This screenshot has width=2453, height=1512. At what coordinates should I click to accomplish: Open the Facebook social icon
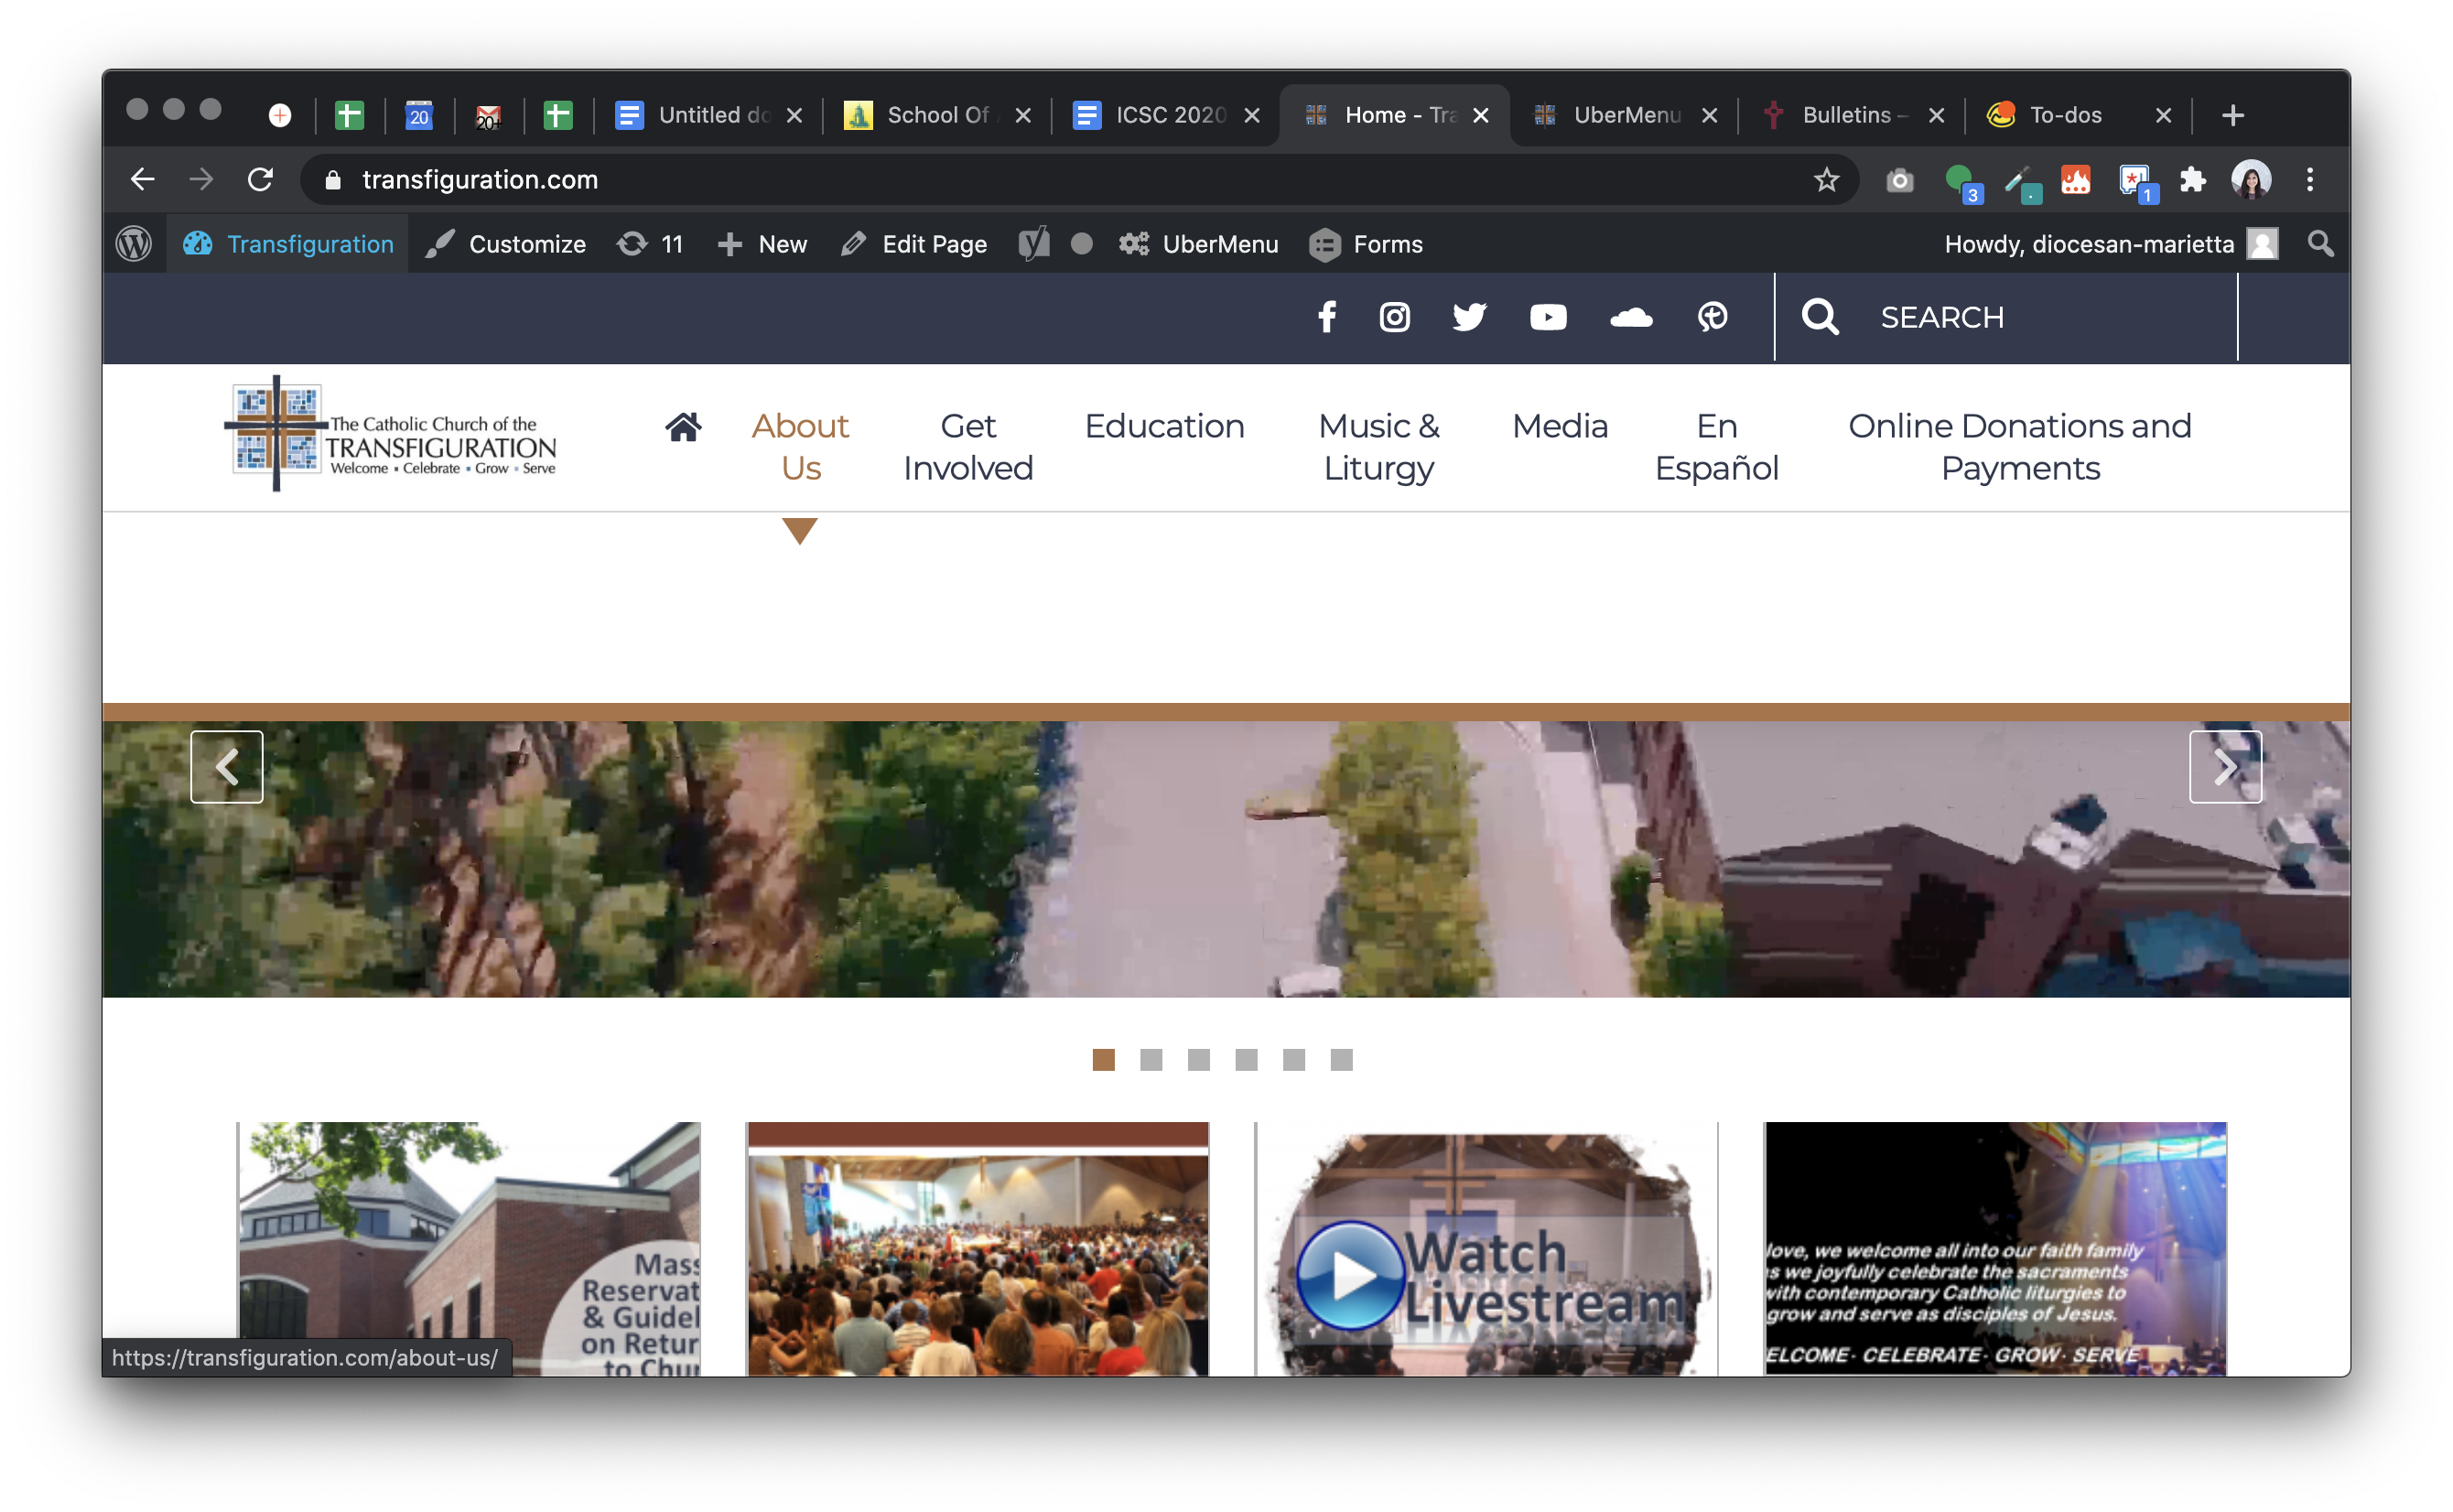(x=1327, y=317)
